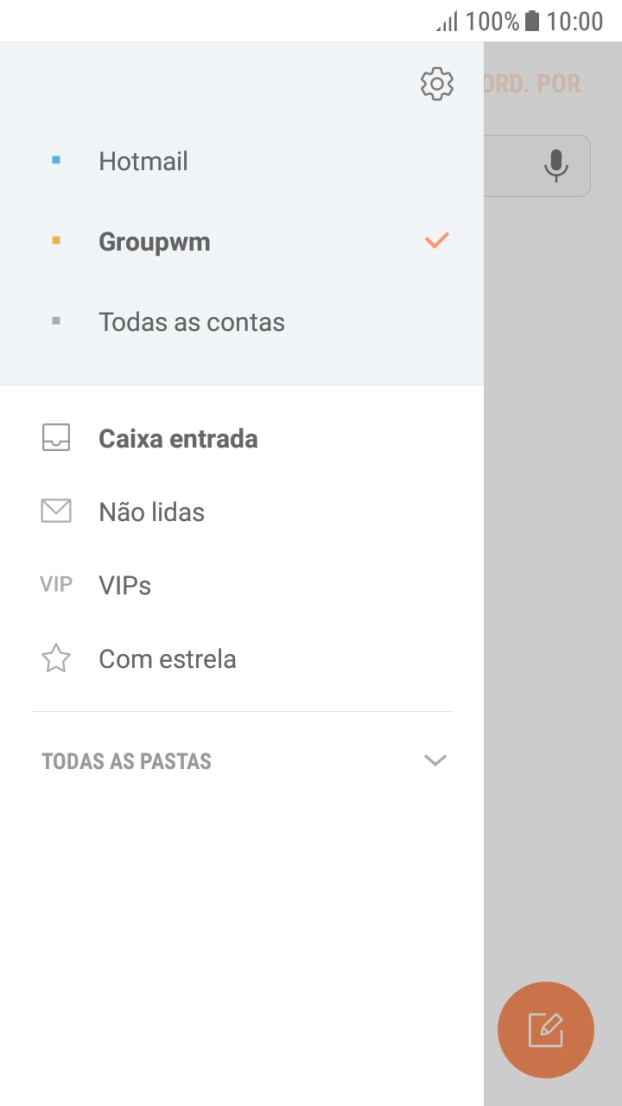This screenshot has height=1106, width=622.
Task: Tap the compose new email button
Action: pyautogui.click(x=546, y=1030)
